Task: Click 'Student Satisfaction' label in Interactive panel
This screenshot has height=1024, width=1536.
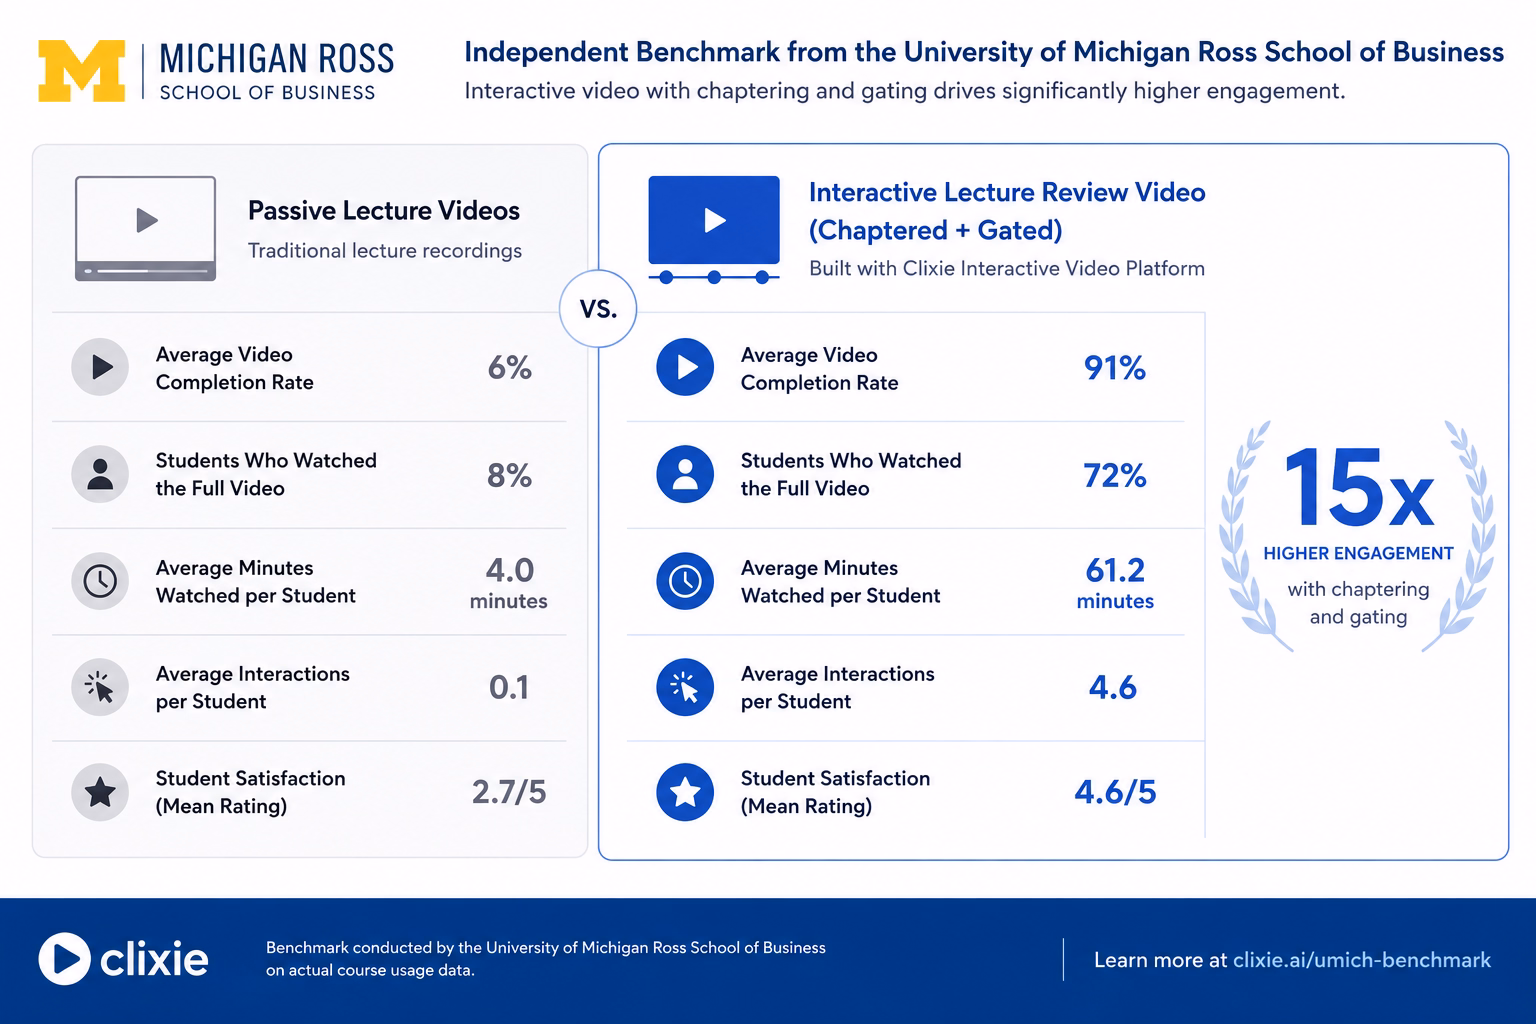Action: 835,792
